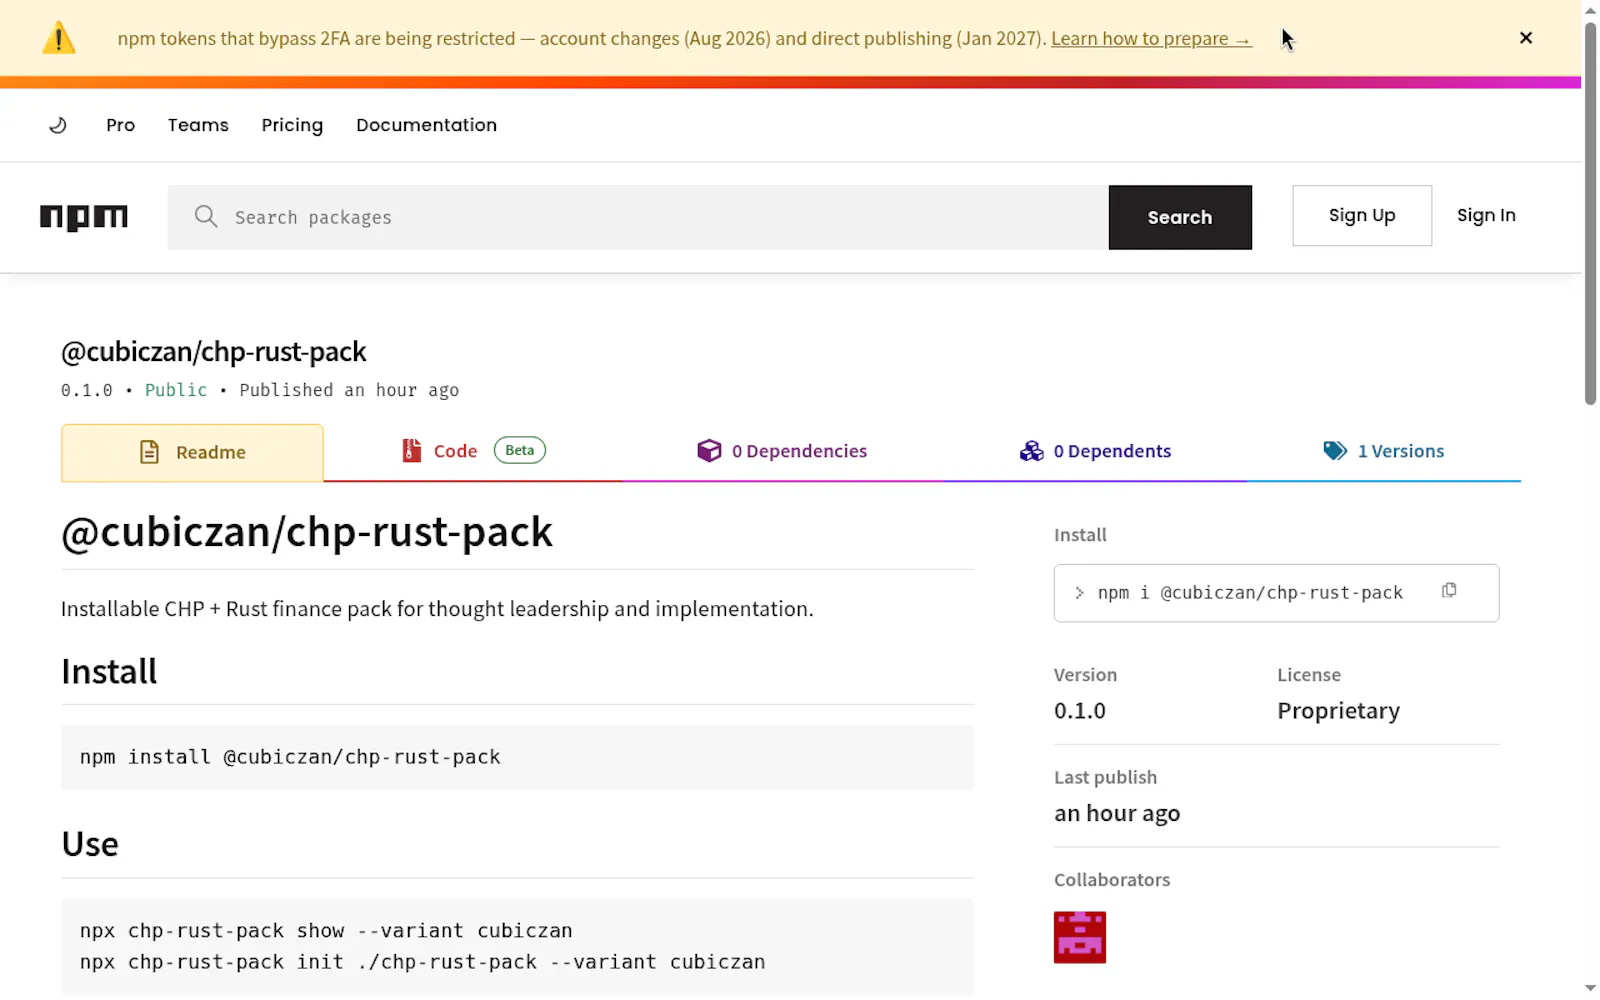Click the Beta badge on Code tab
The height and width of the screenshot is (1000, 1600).
point(520,450)
